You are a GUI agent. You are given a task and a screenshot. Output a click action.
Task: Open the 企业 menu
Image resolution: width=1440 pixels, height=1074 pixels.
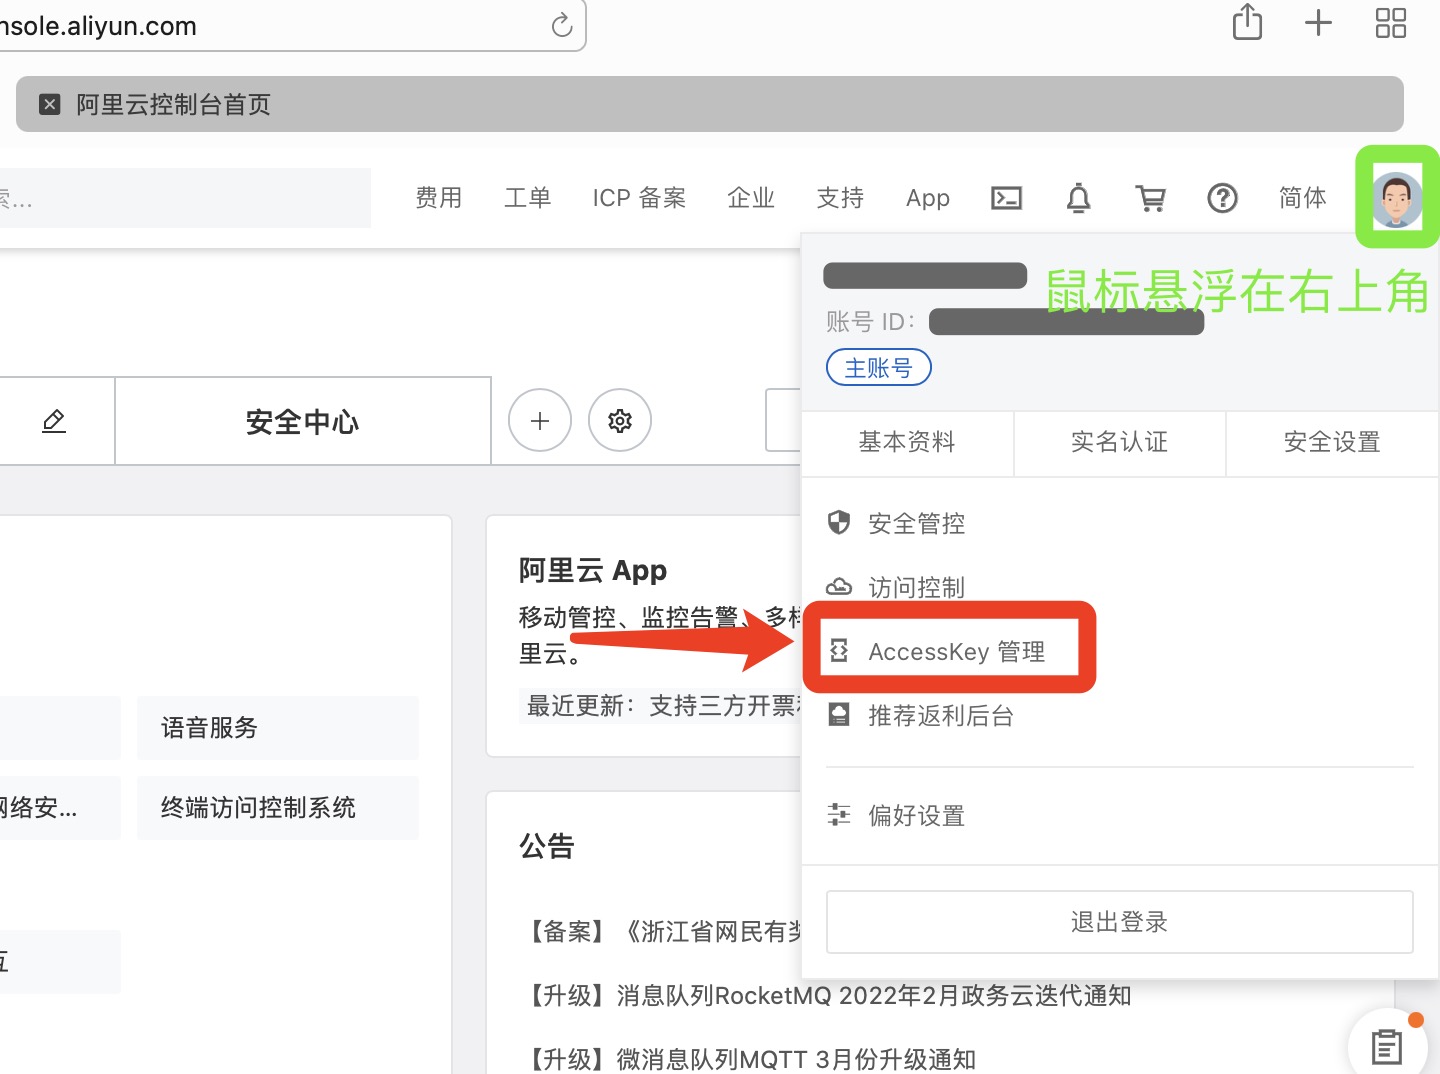(751, 198)
